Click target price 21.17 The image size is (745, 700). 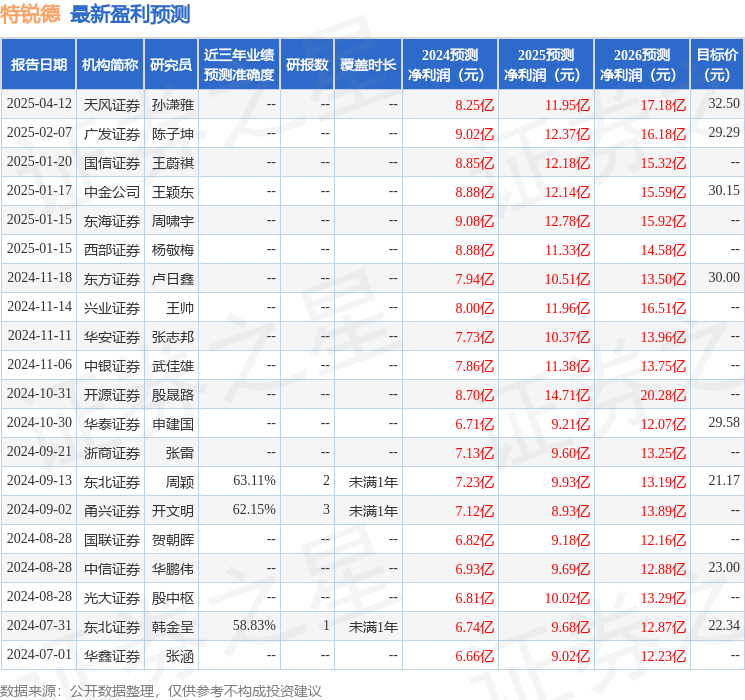point(724,480)
